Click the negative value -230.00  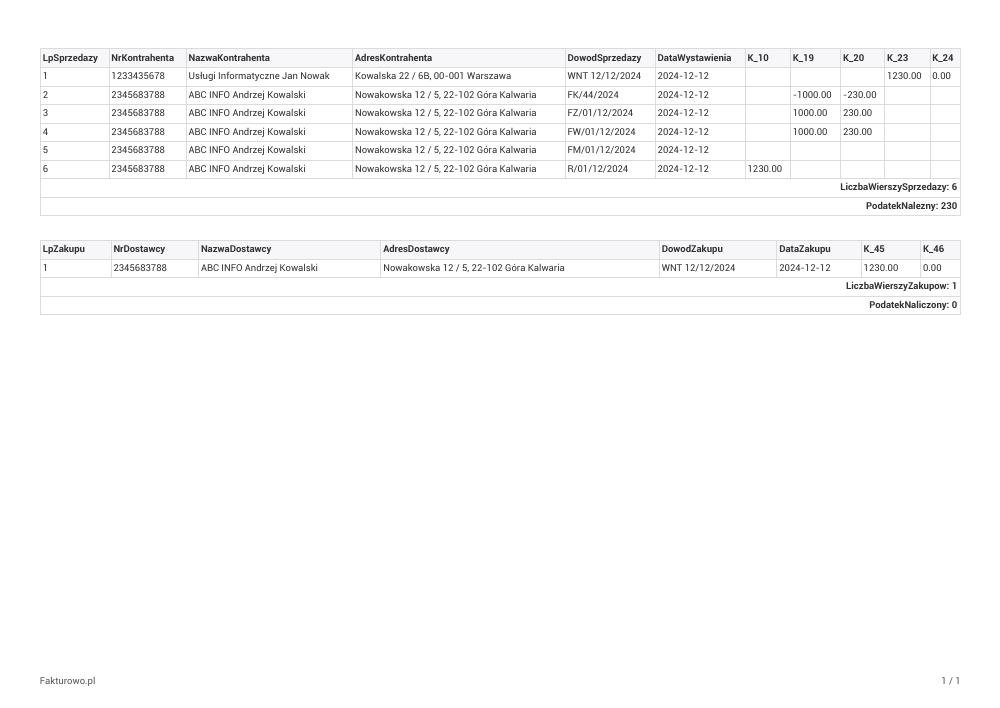coord(860,95)
